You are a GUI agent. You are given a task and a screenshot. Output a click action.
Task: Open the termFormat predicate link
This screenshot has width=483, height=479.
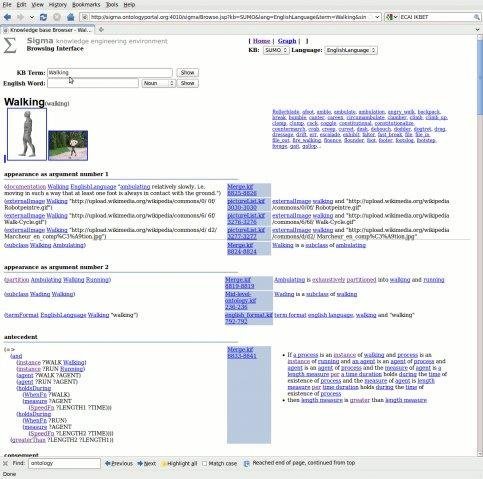(x=22, y=315)
